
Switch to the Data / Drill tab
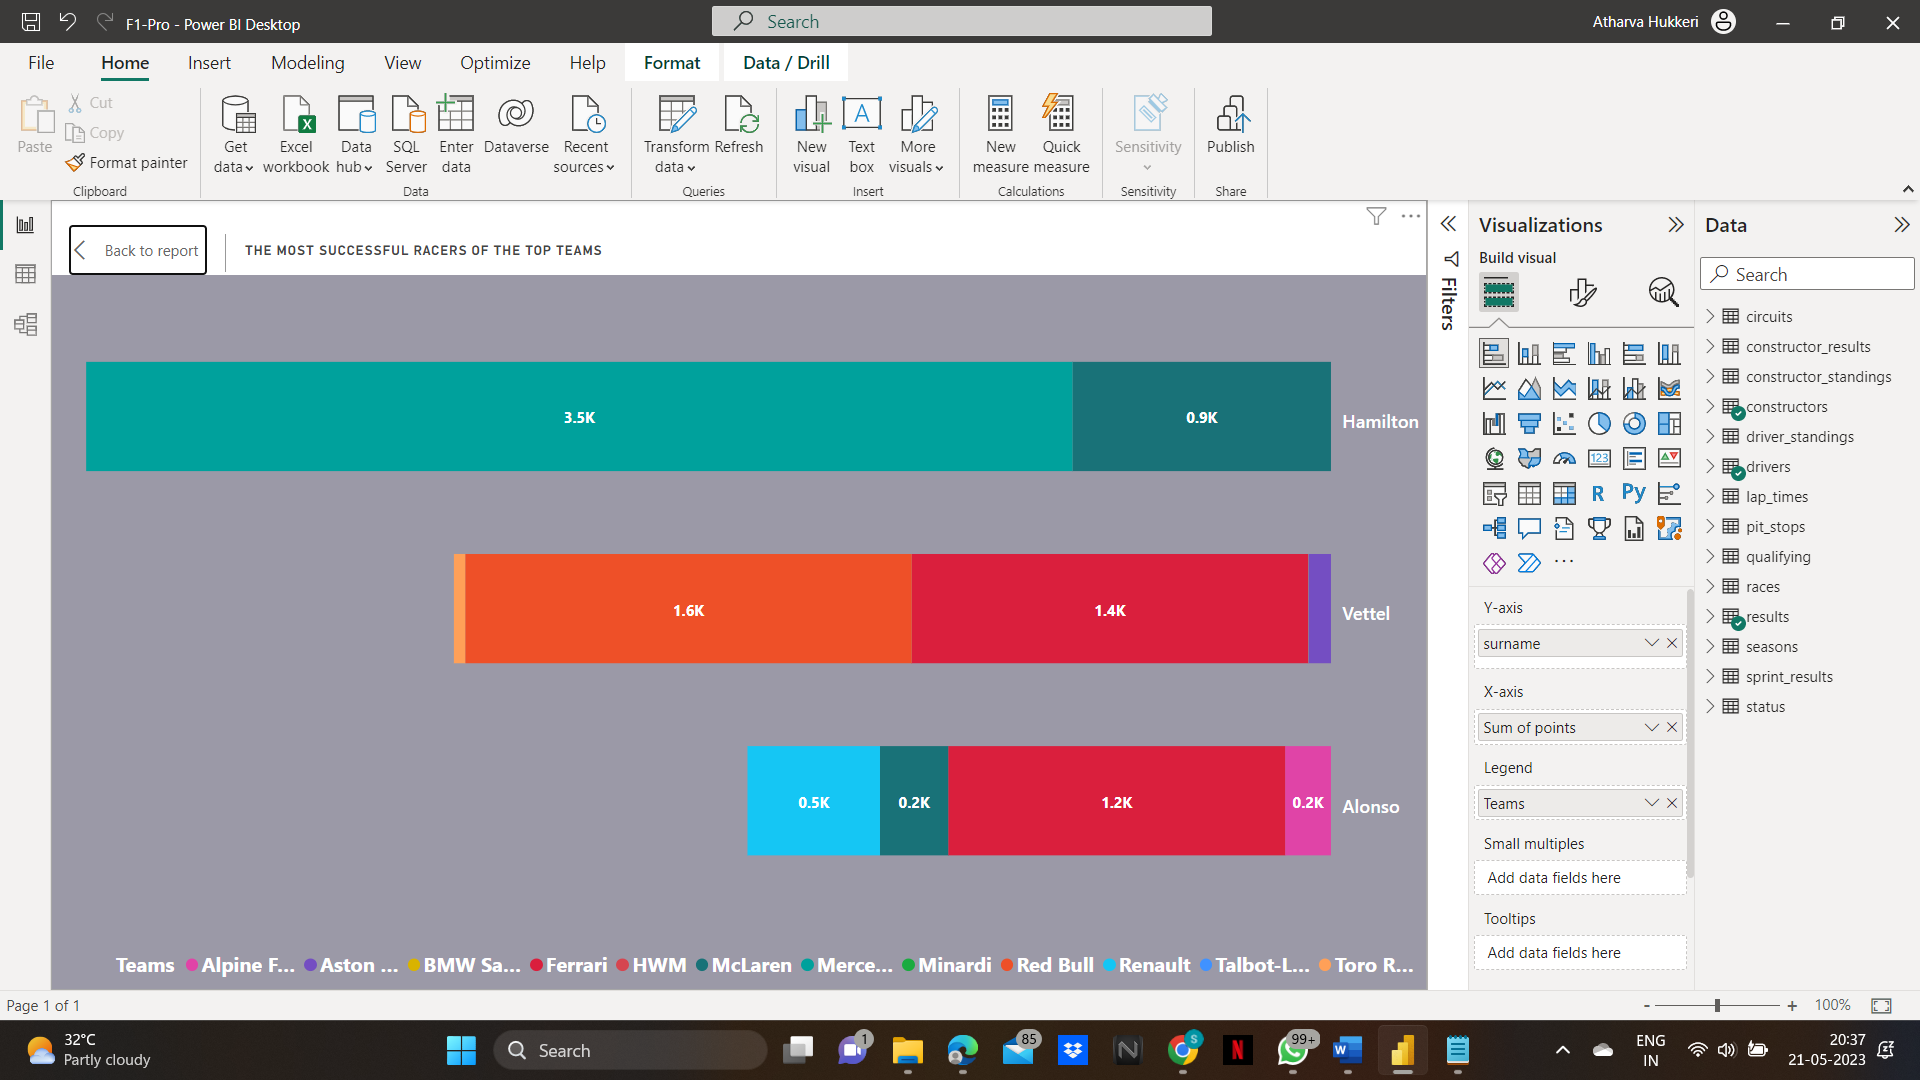pos(786,63)
